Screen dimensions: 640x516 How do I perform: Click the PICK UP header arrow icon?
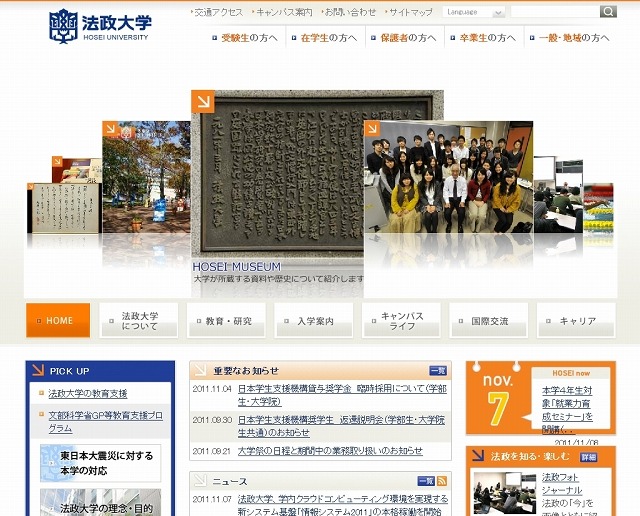coord(38,370)
